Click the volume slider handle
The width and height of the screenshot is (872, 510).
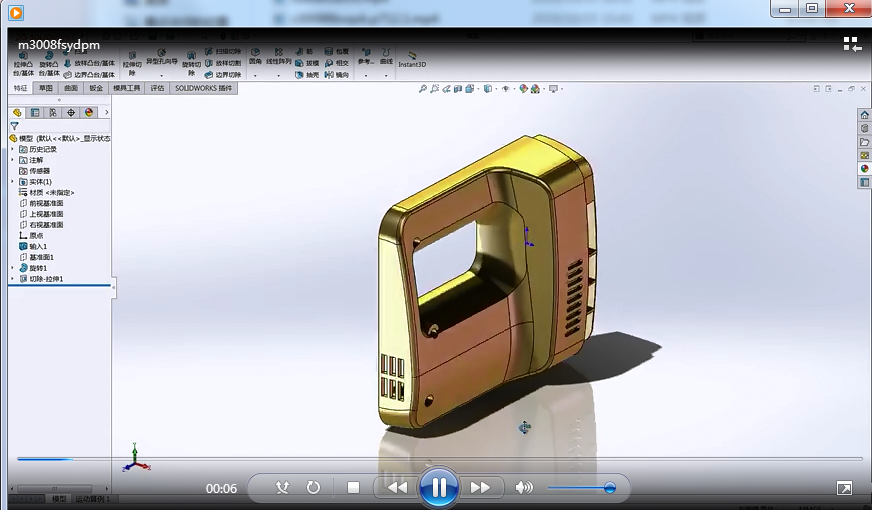point(609,488)
